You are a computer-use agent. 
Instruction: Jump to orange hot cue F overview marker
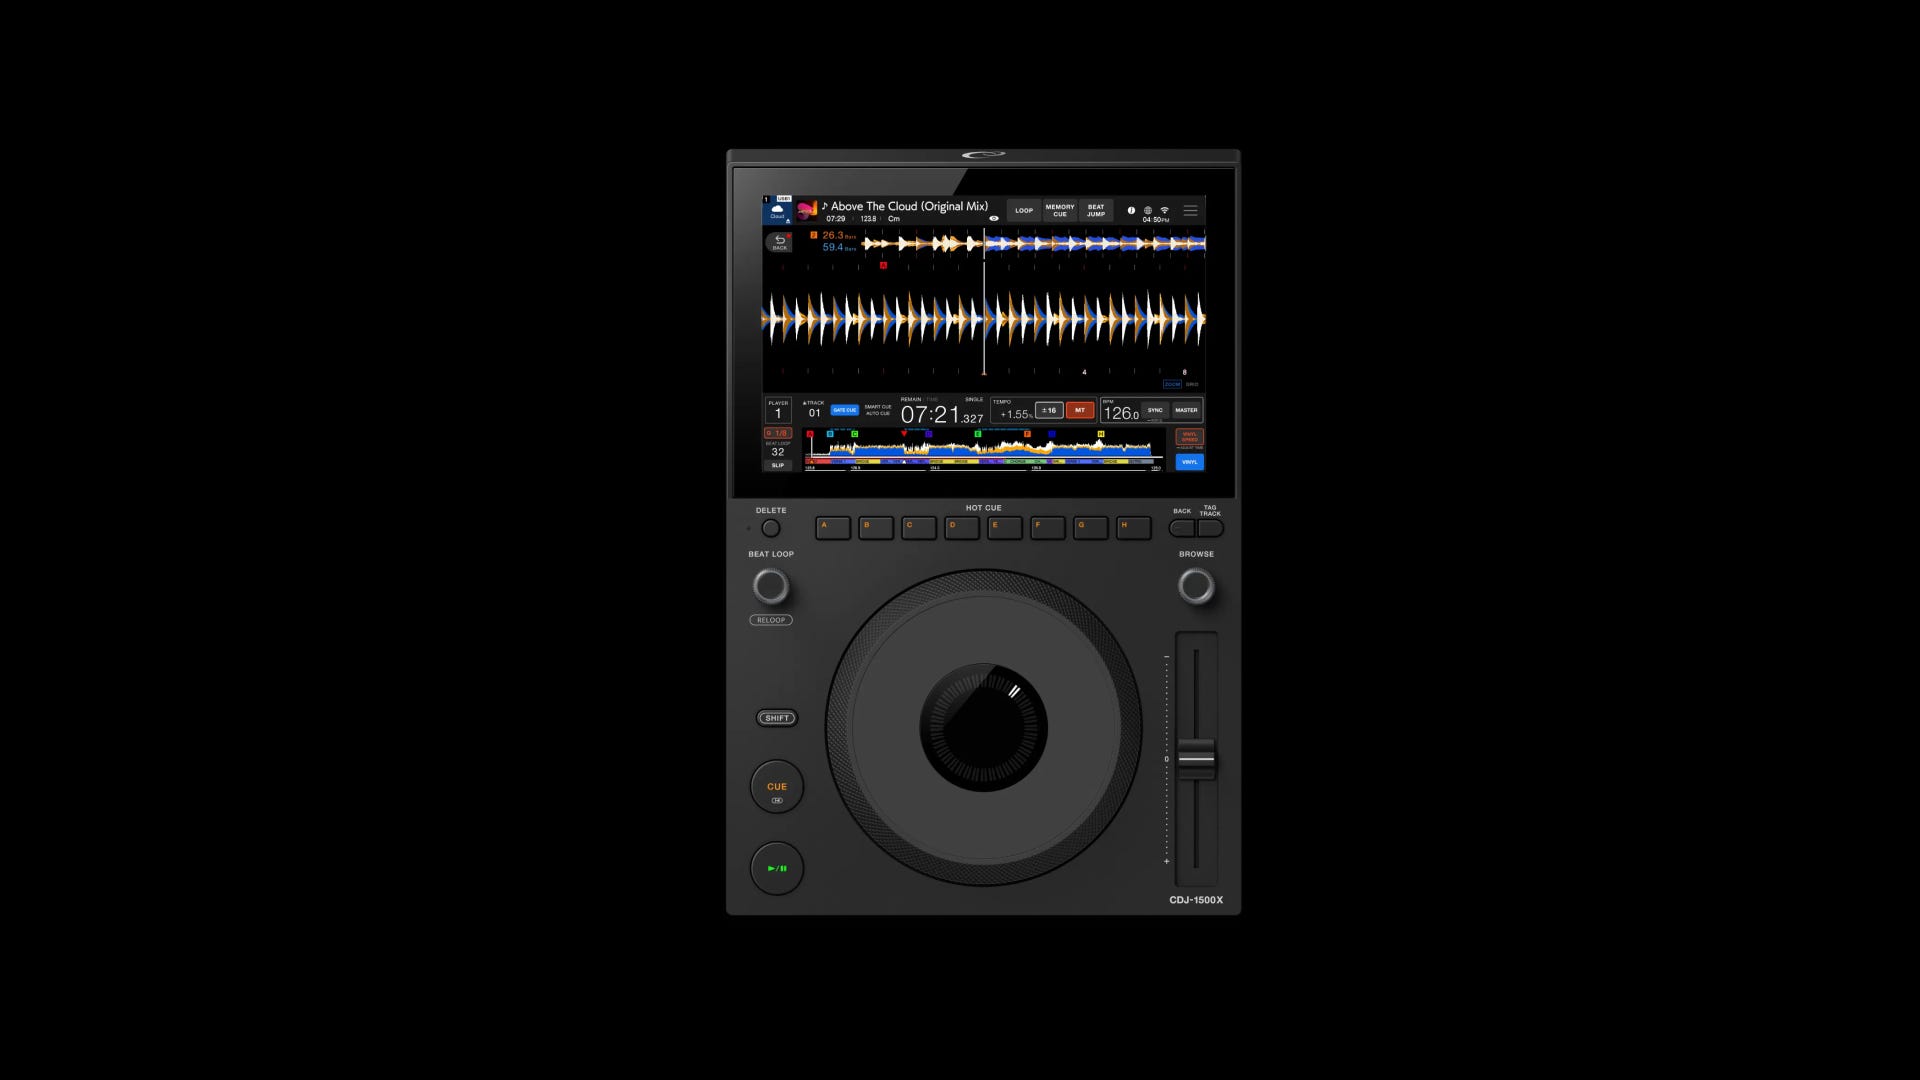pos(1027,434)
